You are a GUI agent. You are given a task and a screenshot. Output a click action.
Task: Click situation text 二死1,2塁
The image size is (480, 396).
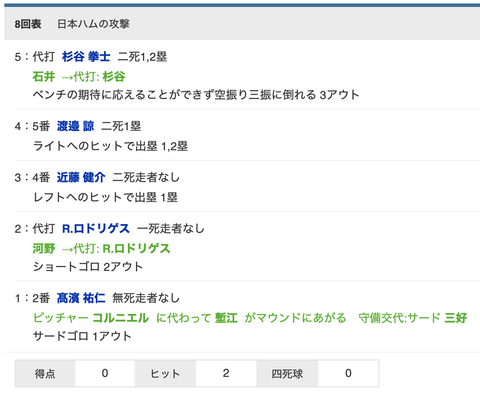(x=142, y=57)
